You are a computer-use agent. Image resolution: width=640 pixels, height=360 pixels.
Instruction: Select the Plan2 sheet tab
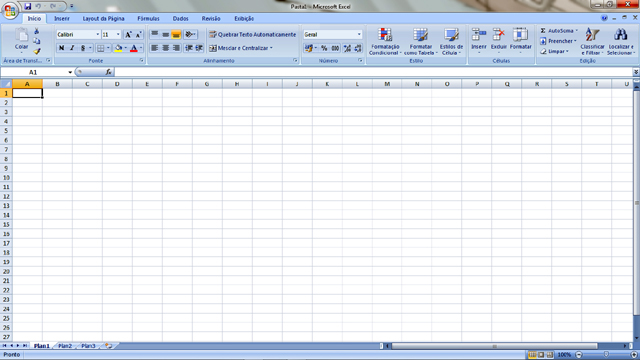(64, 346)
